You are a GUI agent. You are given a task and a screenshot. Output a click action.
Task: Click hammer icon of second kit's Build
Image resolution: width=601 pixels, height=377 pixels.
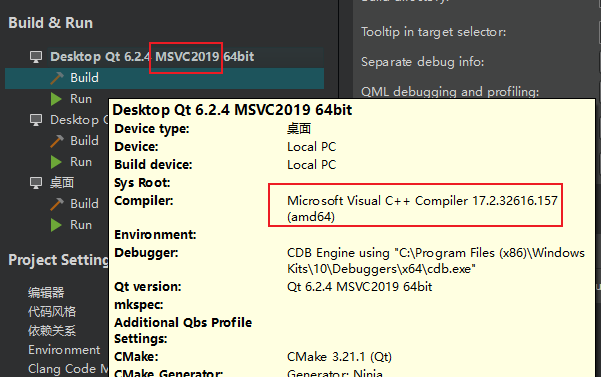point(57,141)
